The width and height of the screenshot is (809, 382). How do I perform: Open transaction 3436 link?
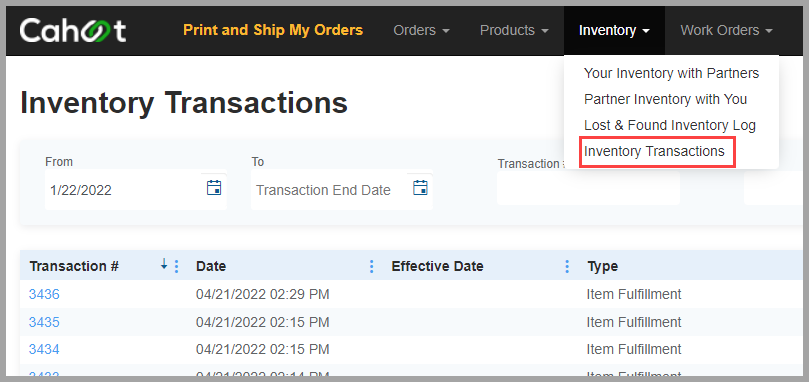pos(44,294)
